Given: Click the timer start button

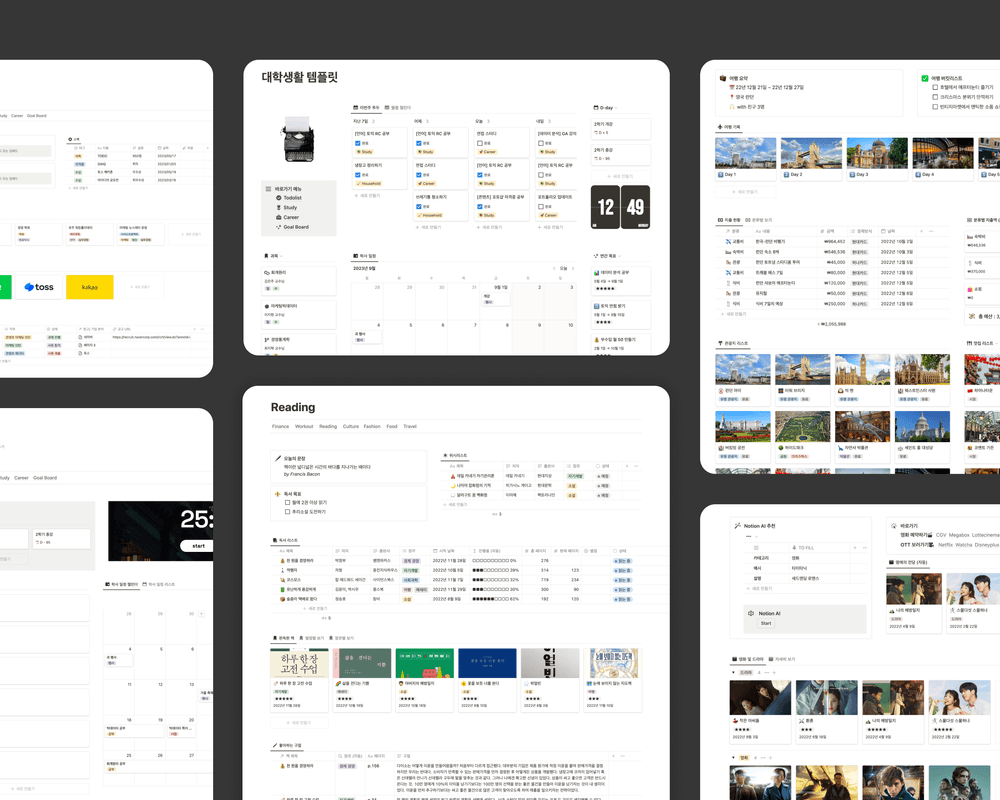Looking at the screenshot, I should 197,546.
